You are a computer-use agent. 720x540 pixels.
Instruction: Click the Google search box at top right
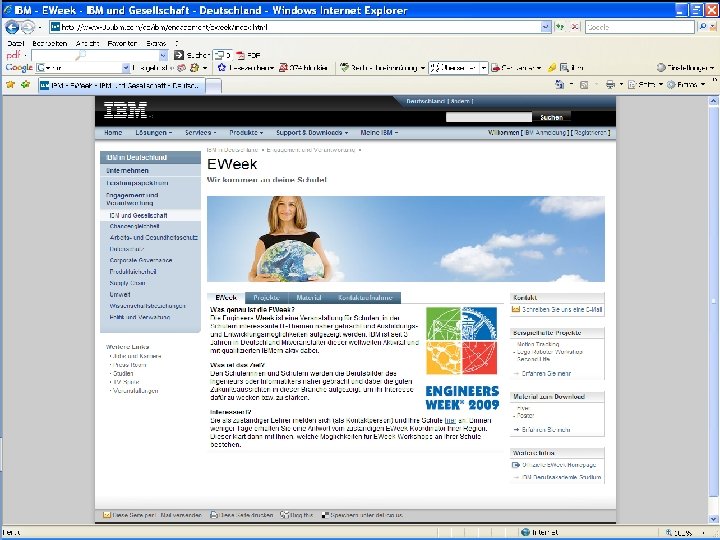coord(640,27)
